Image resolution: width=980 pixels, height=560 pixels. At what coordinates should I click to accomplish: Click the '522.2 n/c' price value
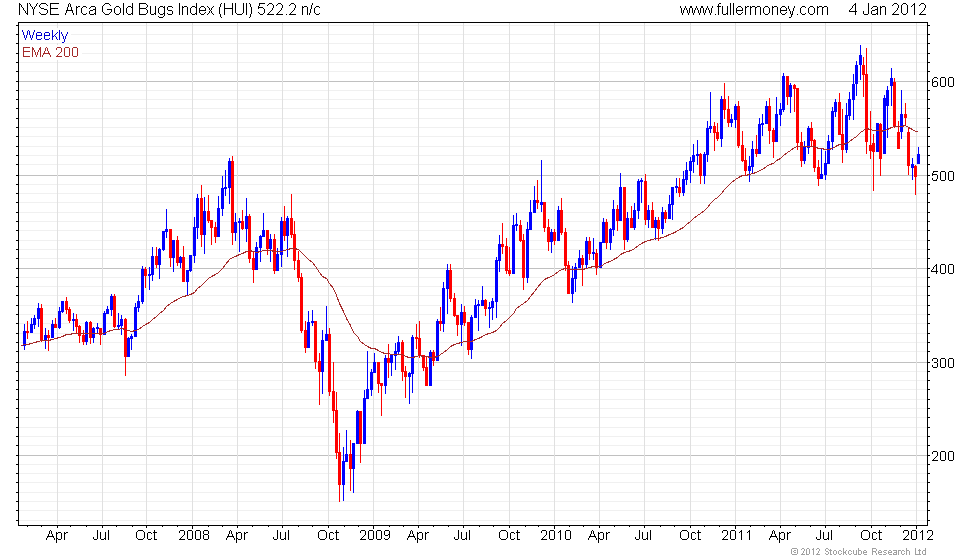tap(289, 10)
